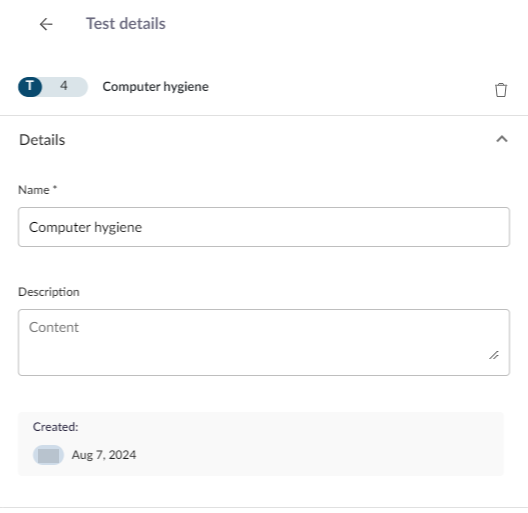The width and height of the screenshot is (528, 513).
Task: Click the creator avatar beside the date
Action: click(48, 455)
